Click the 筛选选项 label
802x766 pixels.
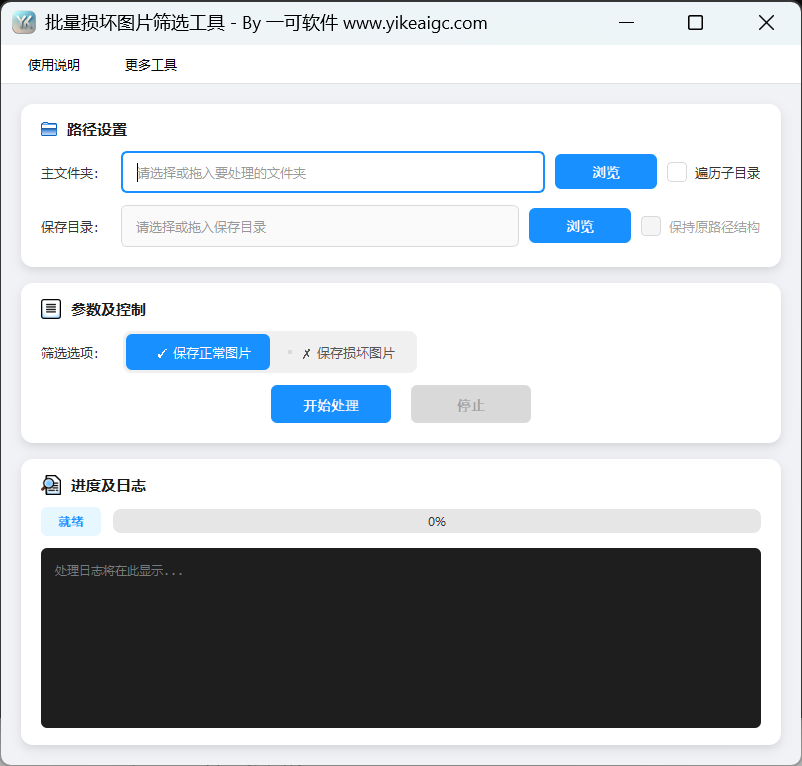point(70,353)
